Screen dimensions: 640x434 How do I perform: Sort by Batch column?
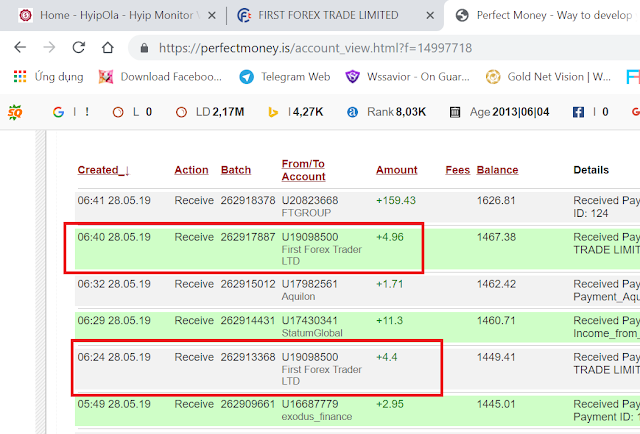click(x=236, y=170)
